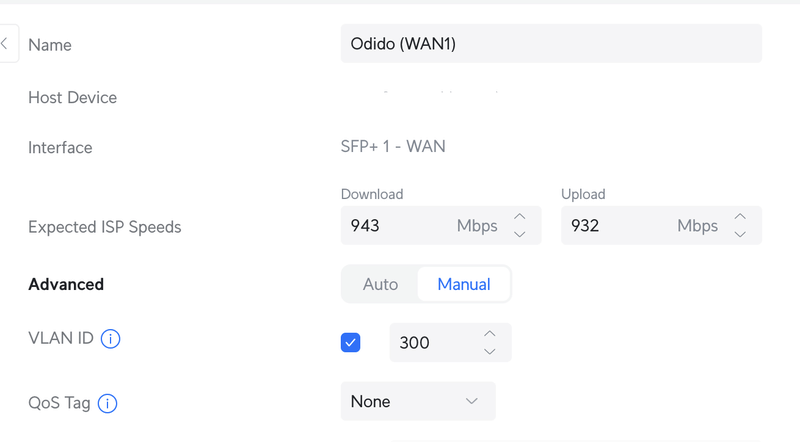Increment the VLAN ID number
This screenshot has height=442, width=800.
click(489, 333)
